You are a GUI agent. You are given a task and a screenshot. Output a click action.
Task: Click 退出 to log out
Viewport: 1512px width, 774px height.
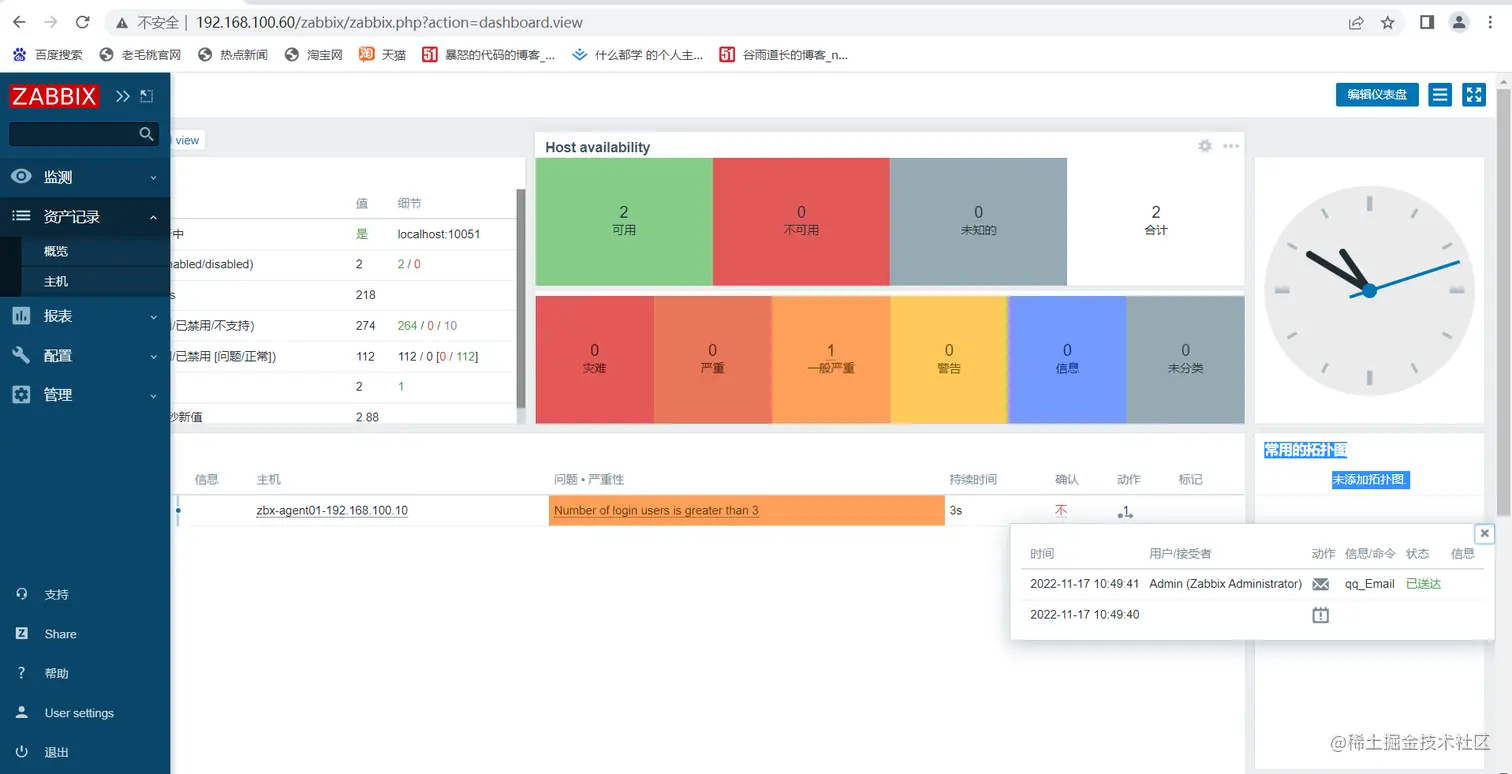pos(57,752)
